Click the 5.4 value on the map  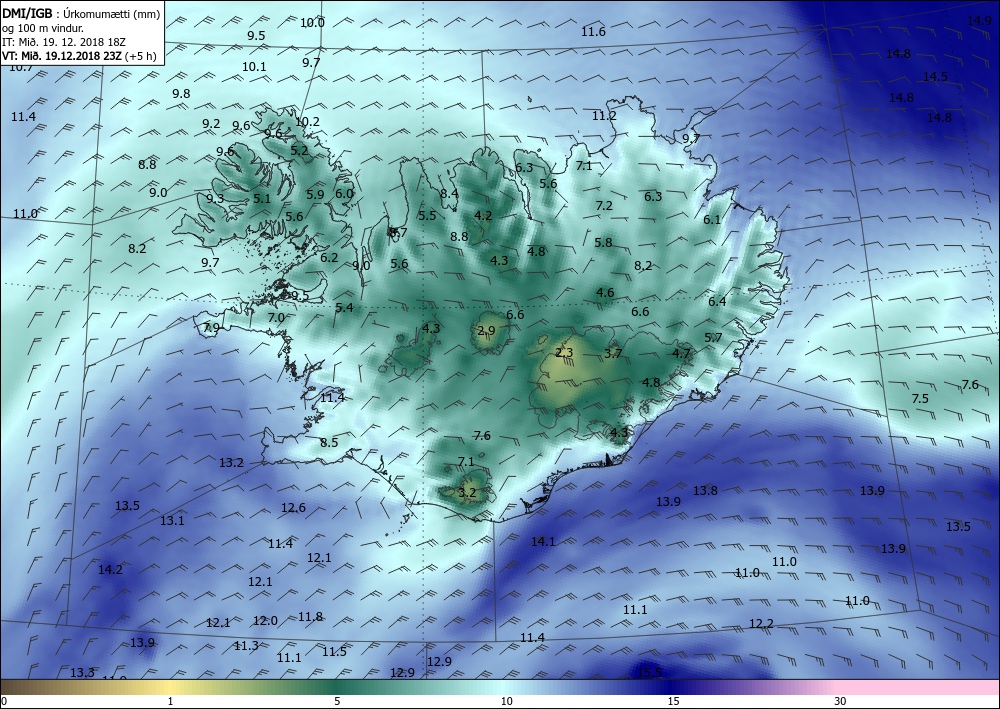click(344, 308)
